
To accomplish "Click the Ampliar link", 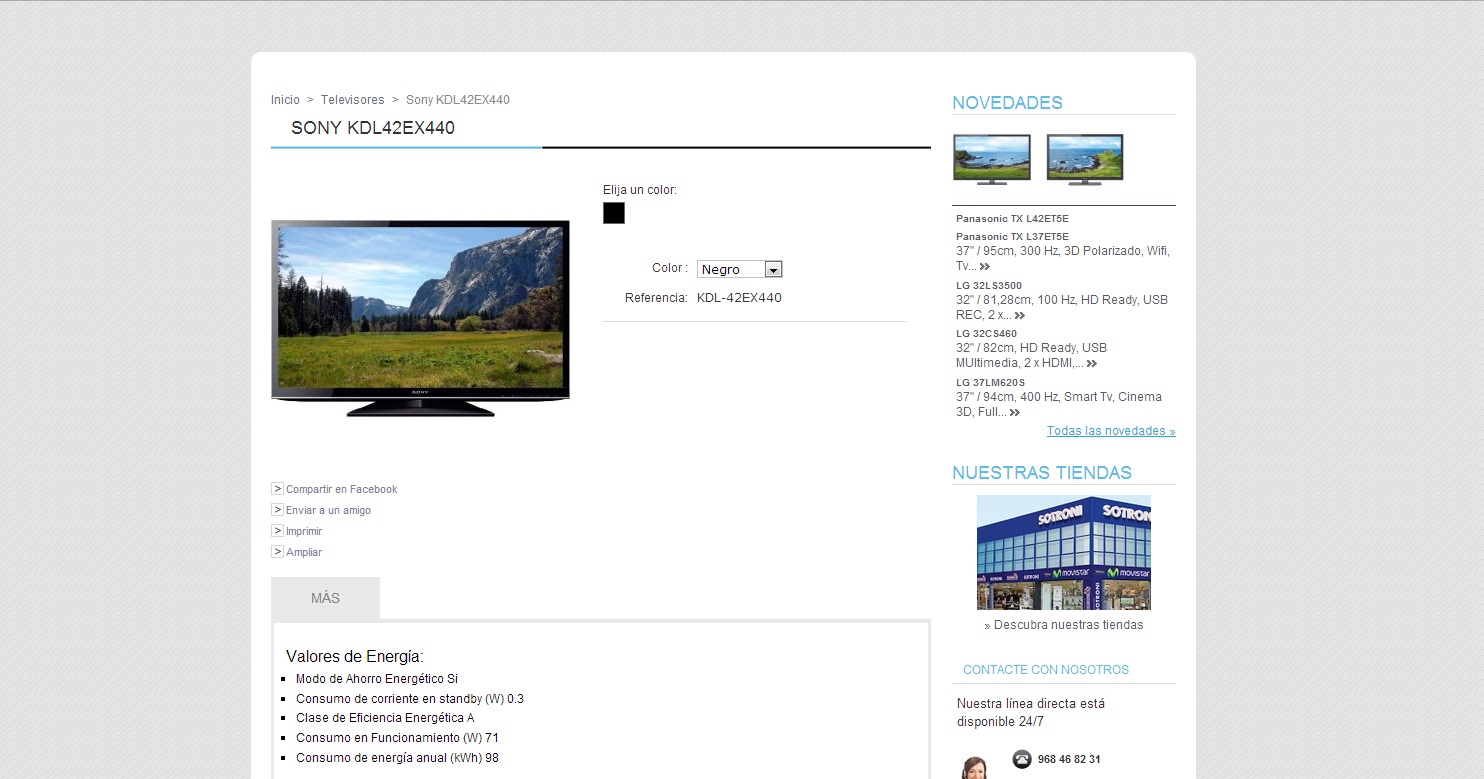I will [x=304, y=552].
